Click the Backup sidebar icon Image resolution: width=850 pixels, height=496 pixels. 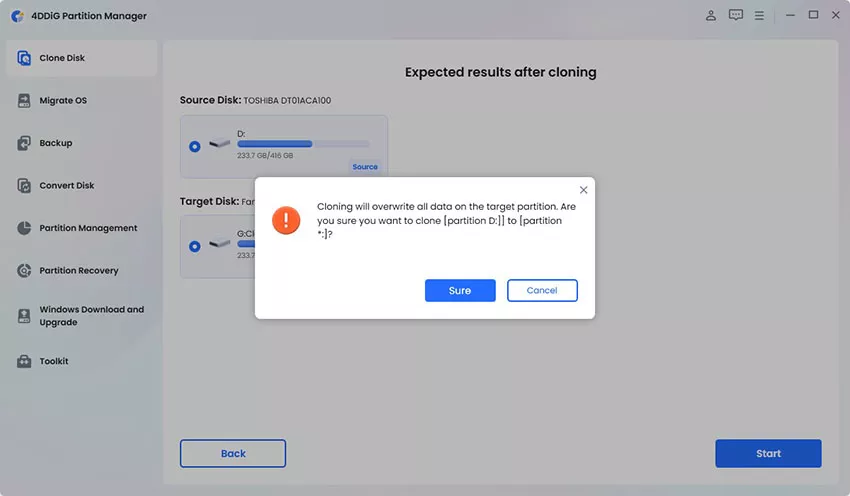click(x=24, y=143)
